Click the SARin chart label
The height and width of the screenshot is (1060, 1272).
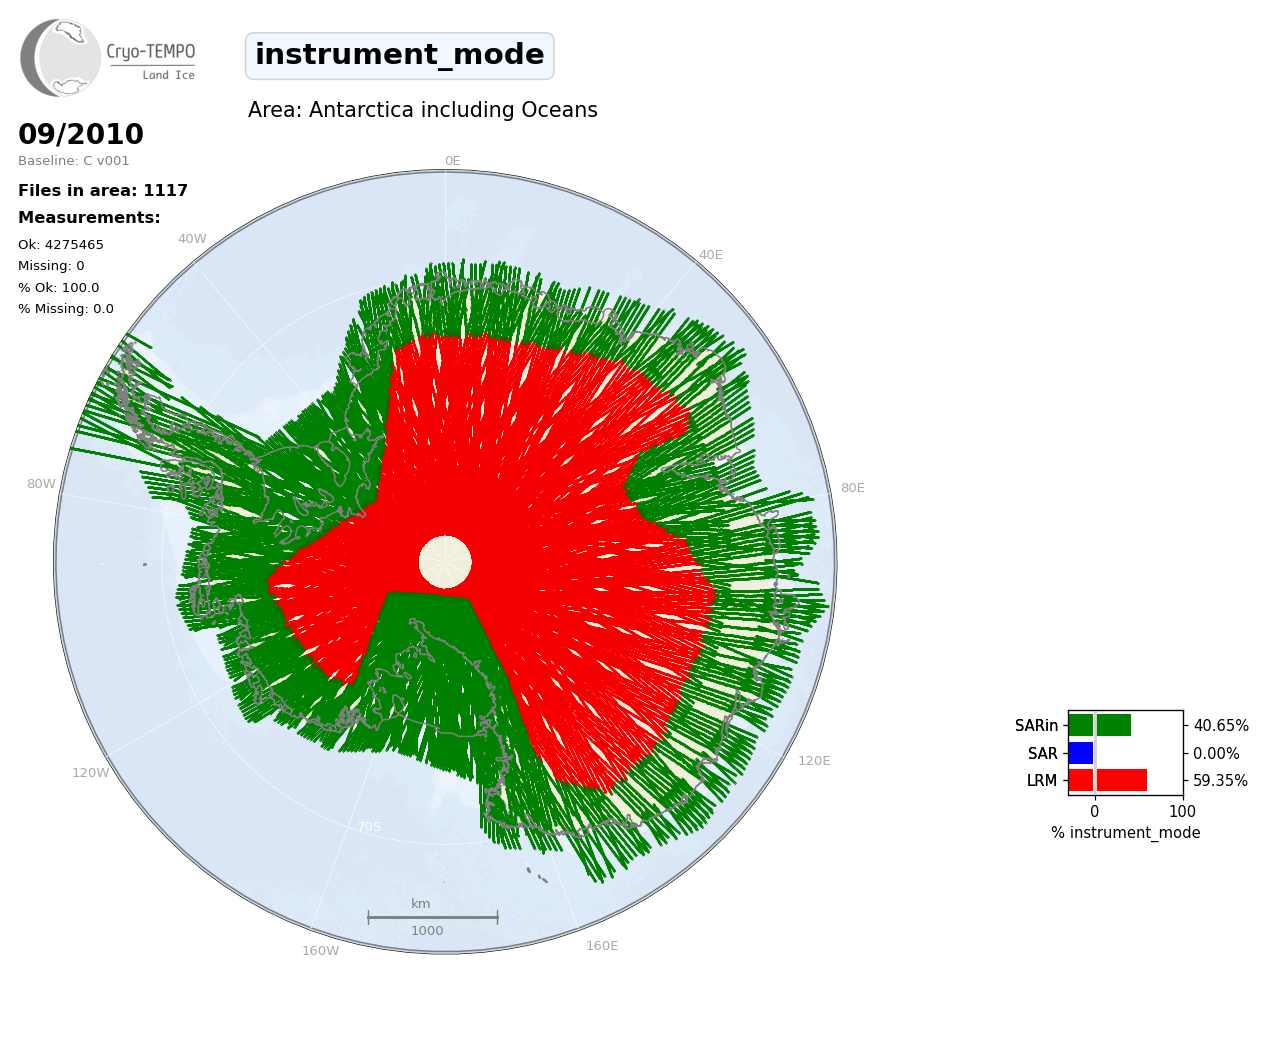click(x=1036, y=726)
